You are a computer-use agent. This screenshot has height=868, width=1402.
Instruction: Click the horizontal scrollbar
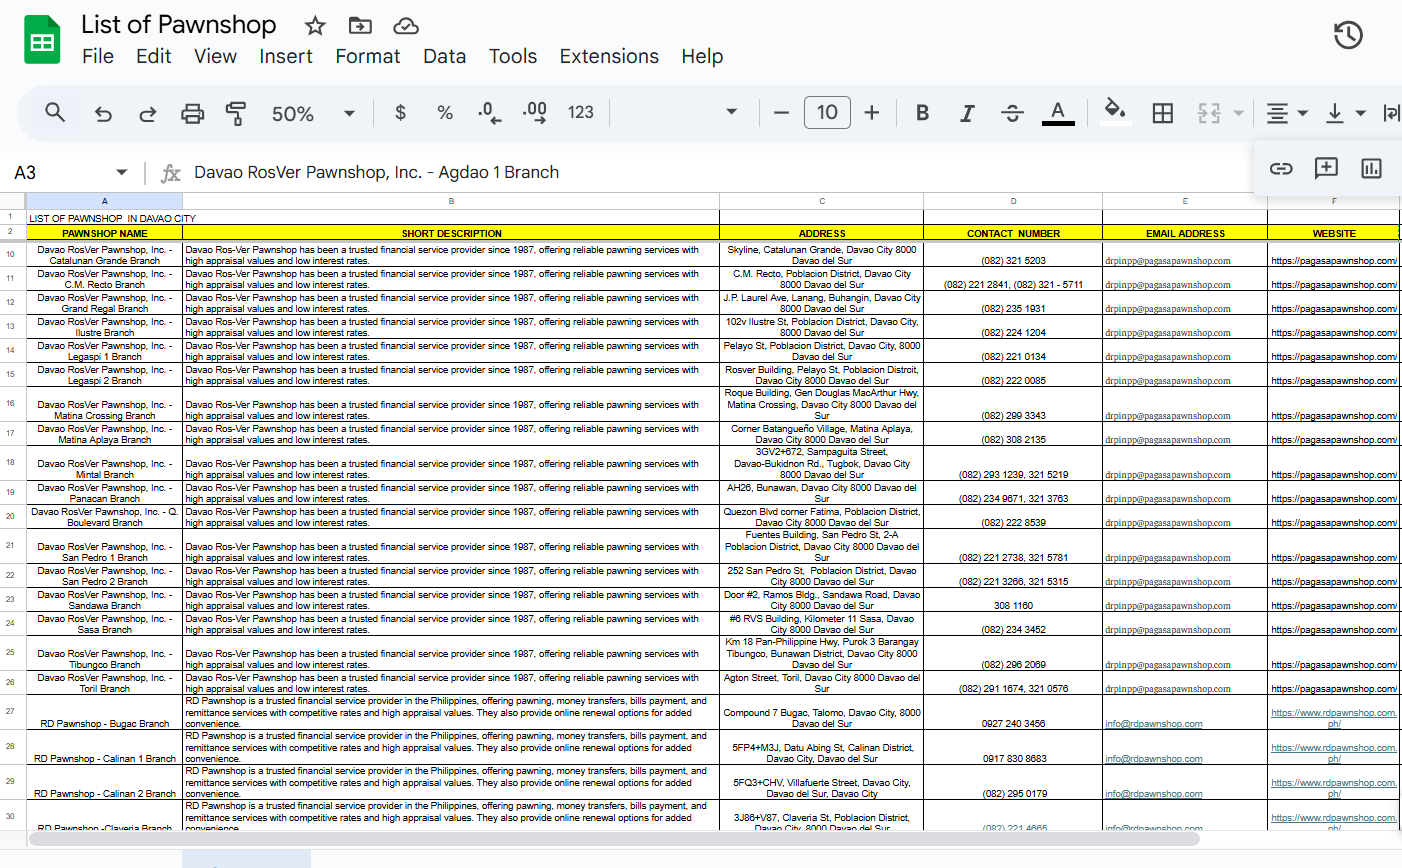click(614, 839)
